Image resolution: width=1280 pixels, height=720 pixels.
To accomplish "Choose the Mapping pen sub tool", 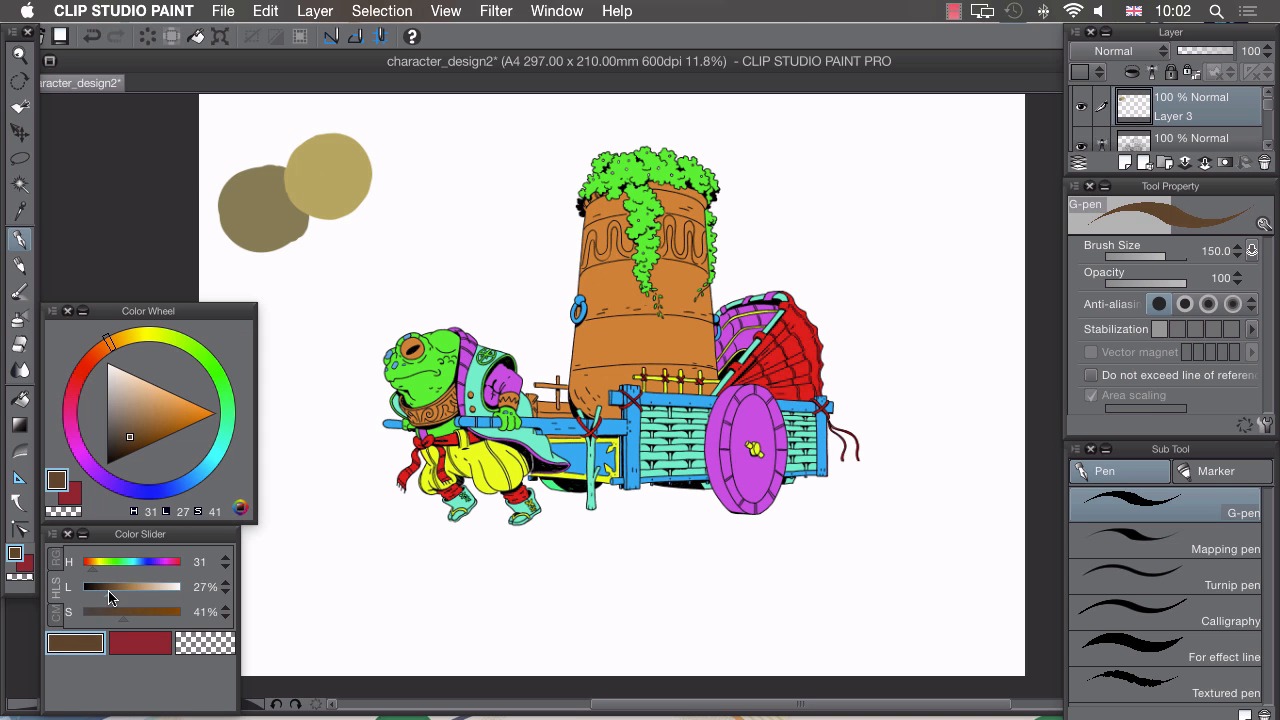I will (1166, 542).
